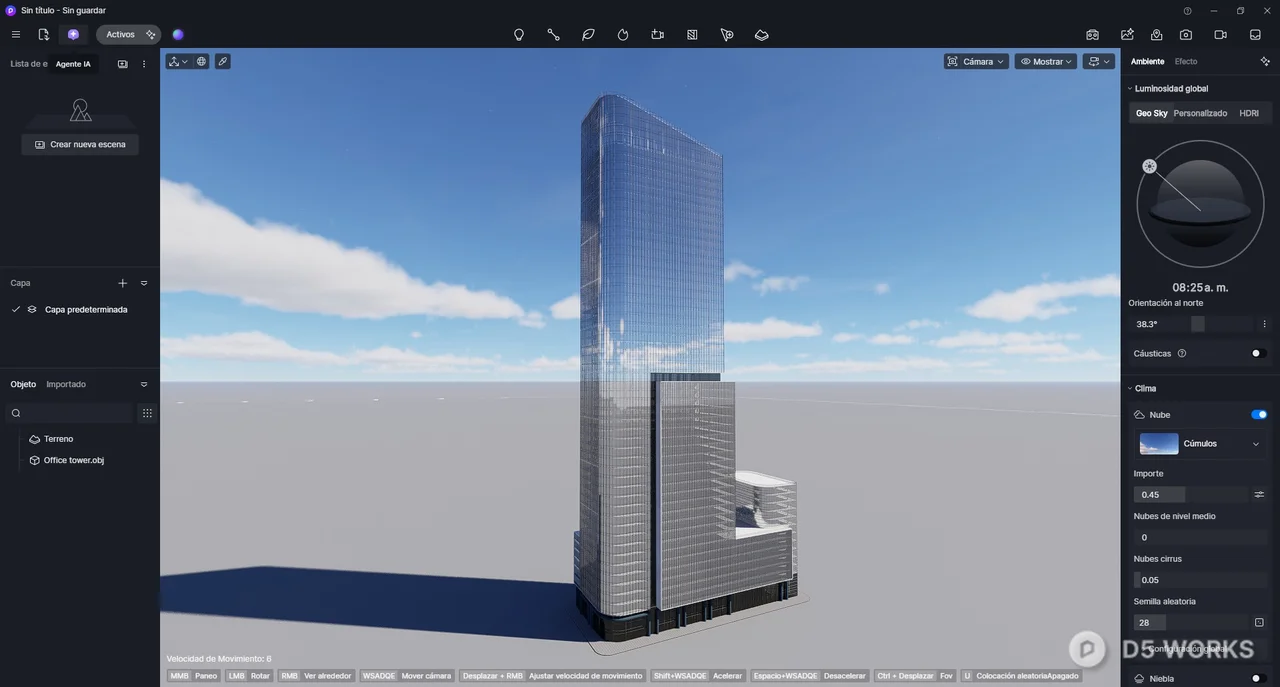
Task: Randomize the seed with dice icon
Action: coord(1259,622)
